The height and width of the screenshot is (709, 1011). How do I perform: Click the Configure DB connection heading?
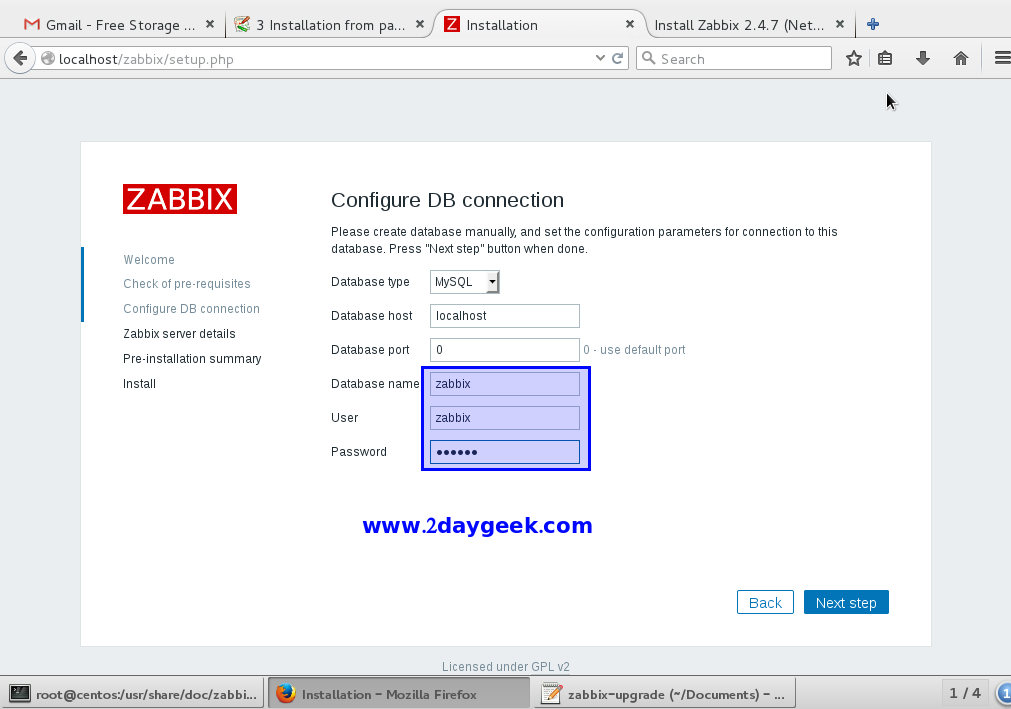(447, 200)
